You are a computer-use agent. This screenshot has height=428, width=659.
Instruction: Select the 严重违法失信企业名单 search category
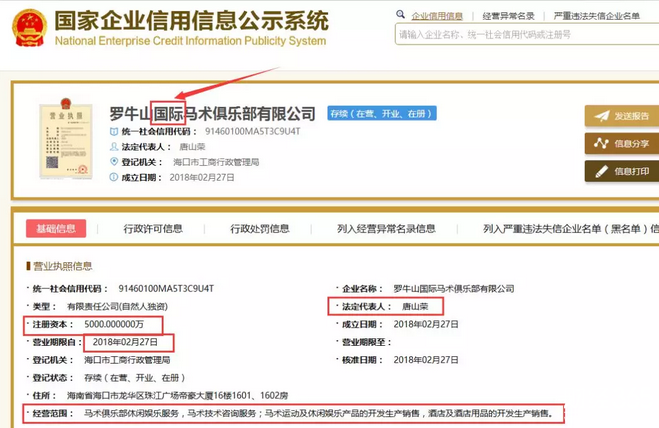pos(596,16)
